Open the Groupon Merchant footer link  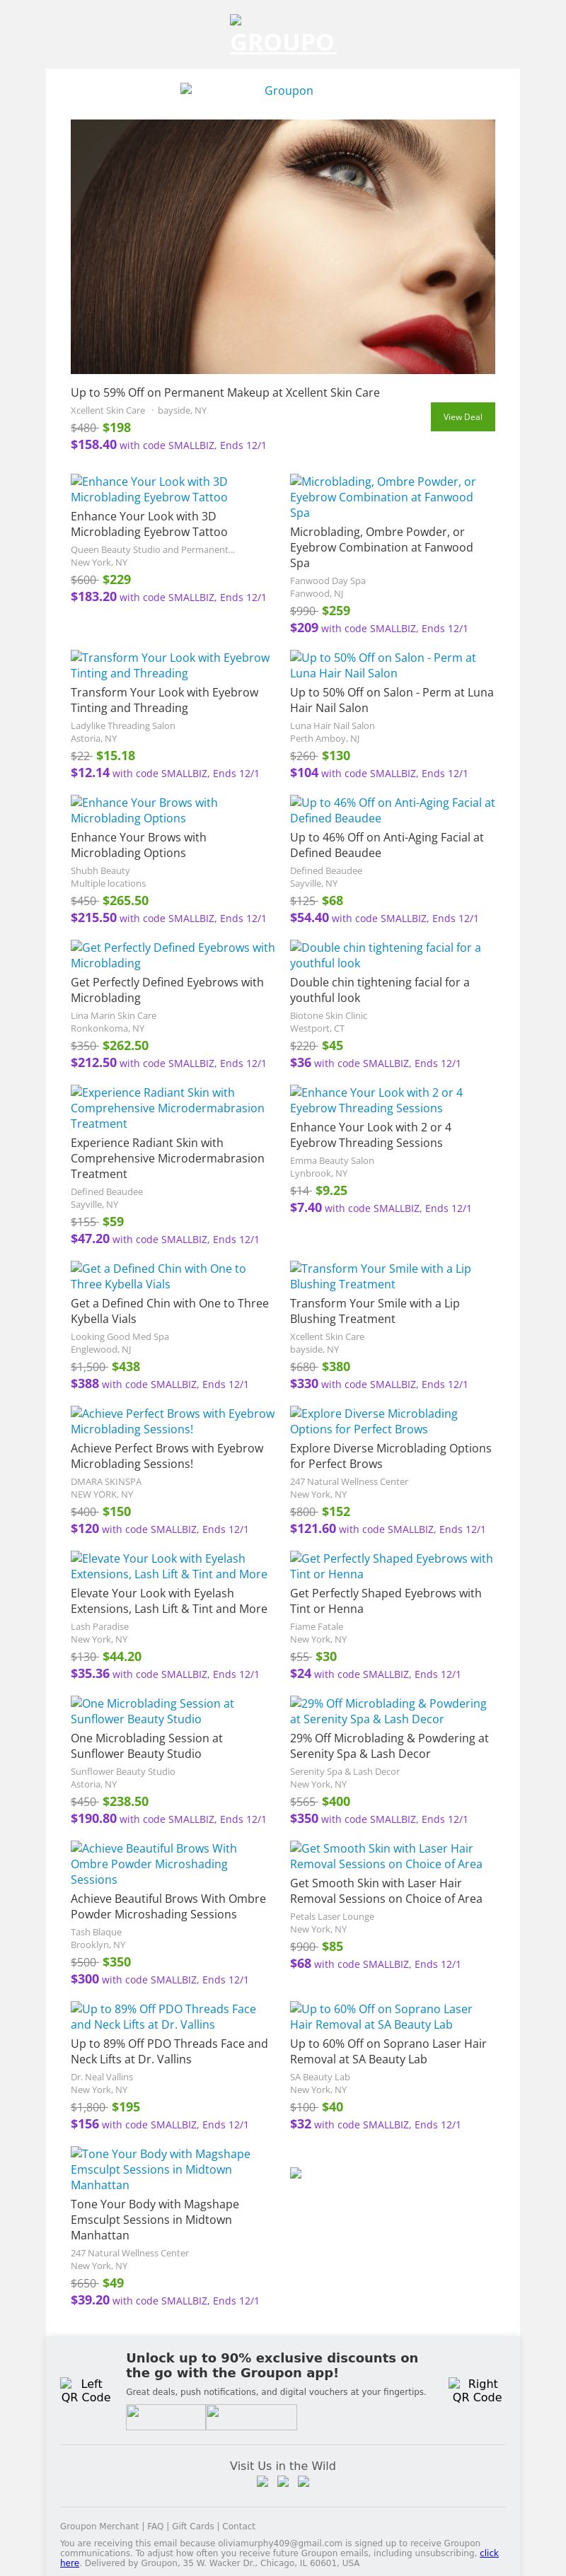[x=99, y=2526]
